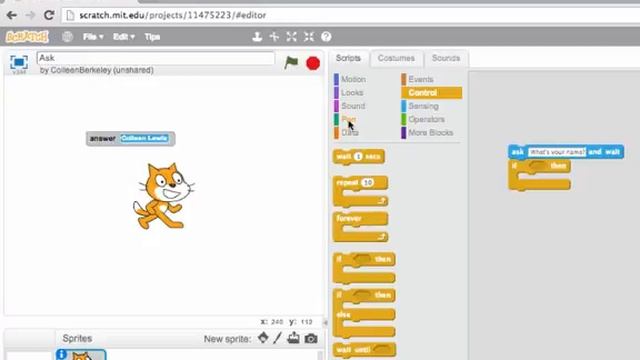This screenshot has width=640, height=360.
Task: Paint a new sprite with the brush icon
Action: point(278,338)
